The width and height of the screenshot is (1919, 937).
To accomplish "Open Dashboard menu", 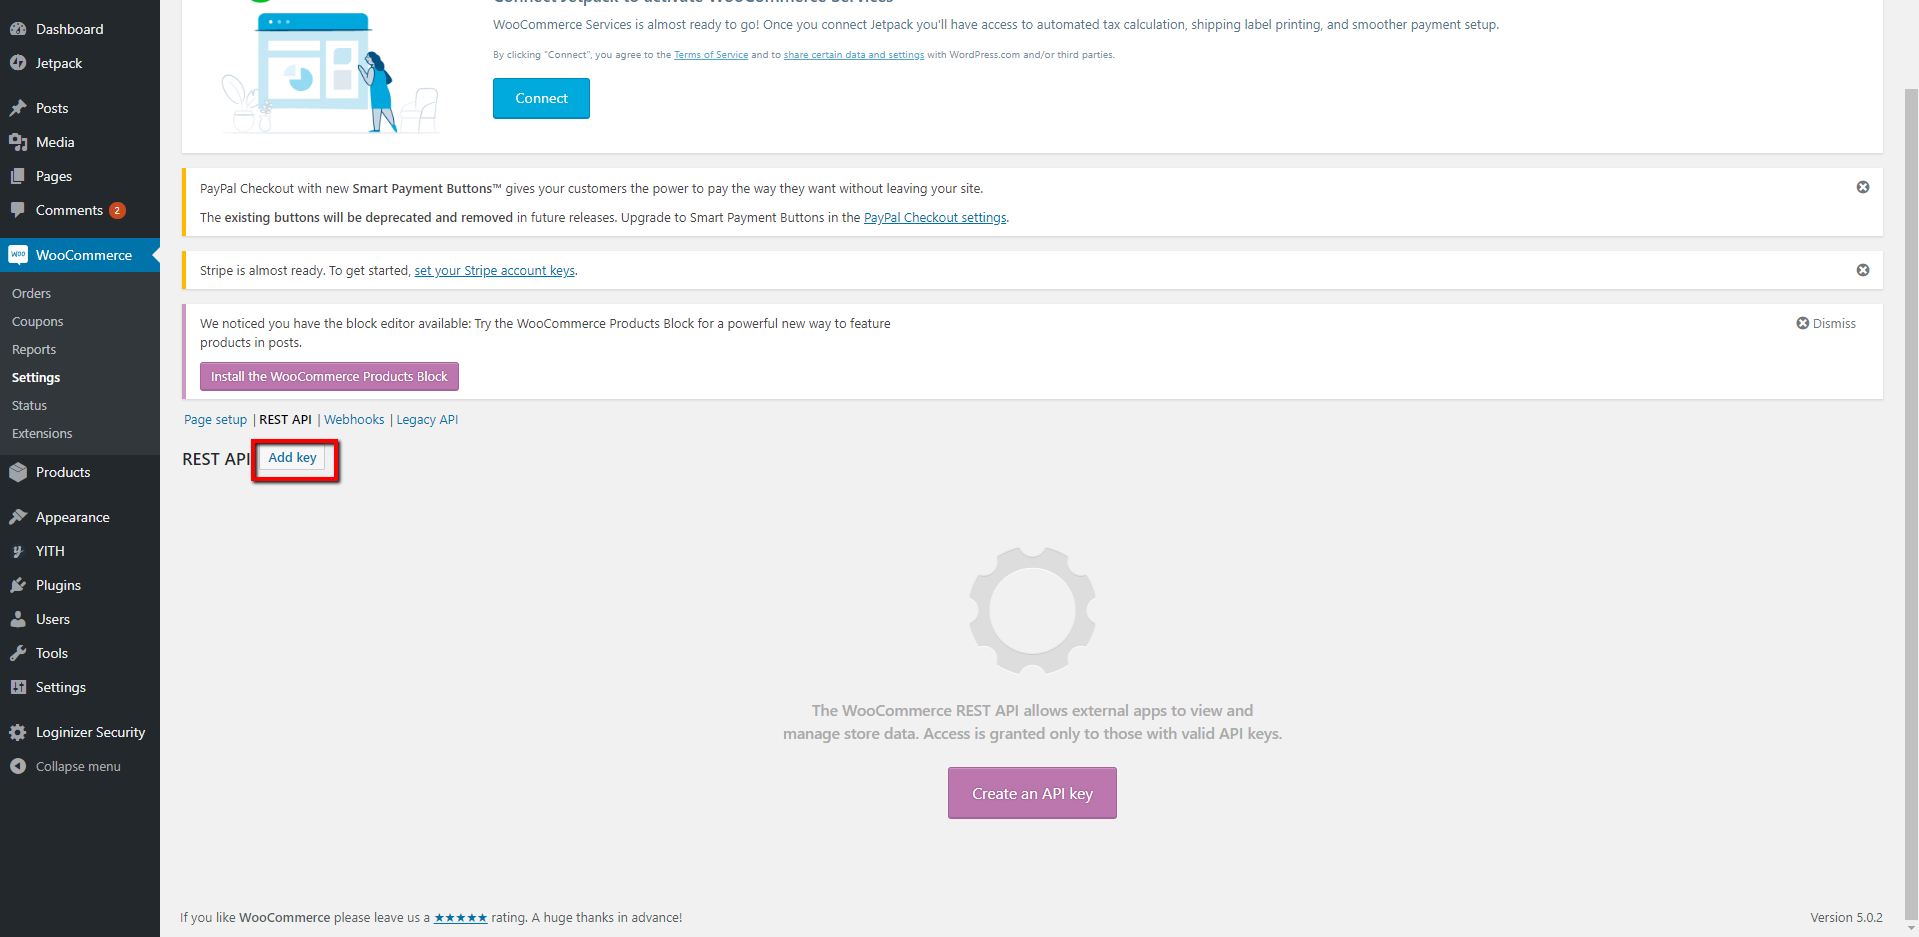I will [x=70, y=29].
